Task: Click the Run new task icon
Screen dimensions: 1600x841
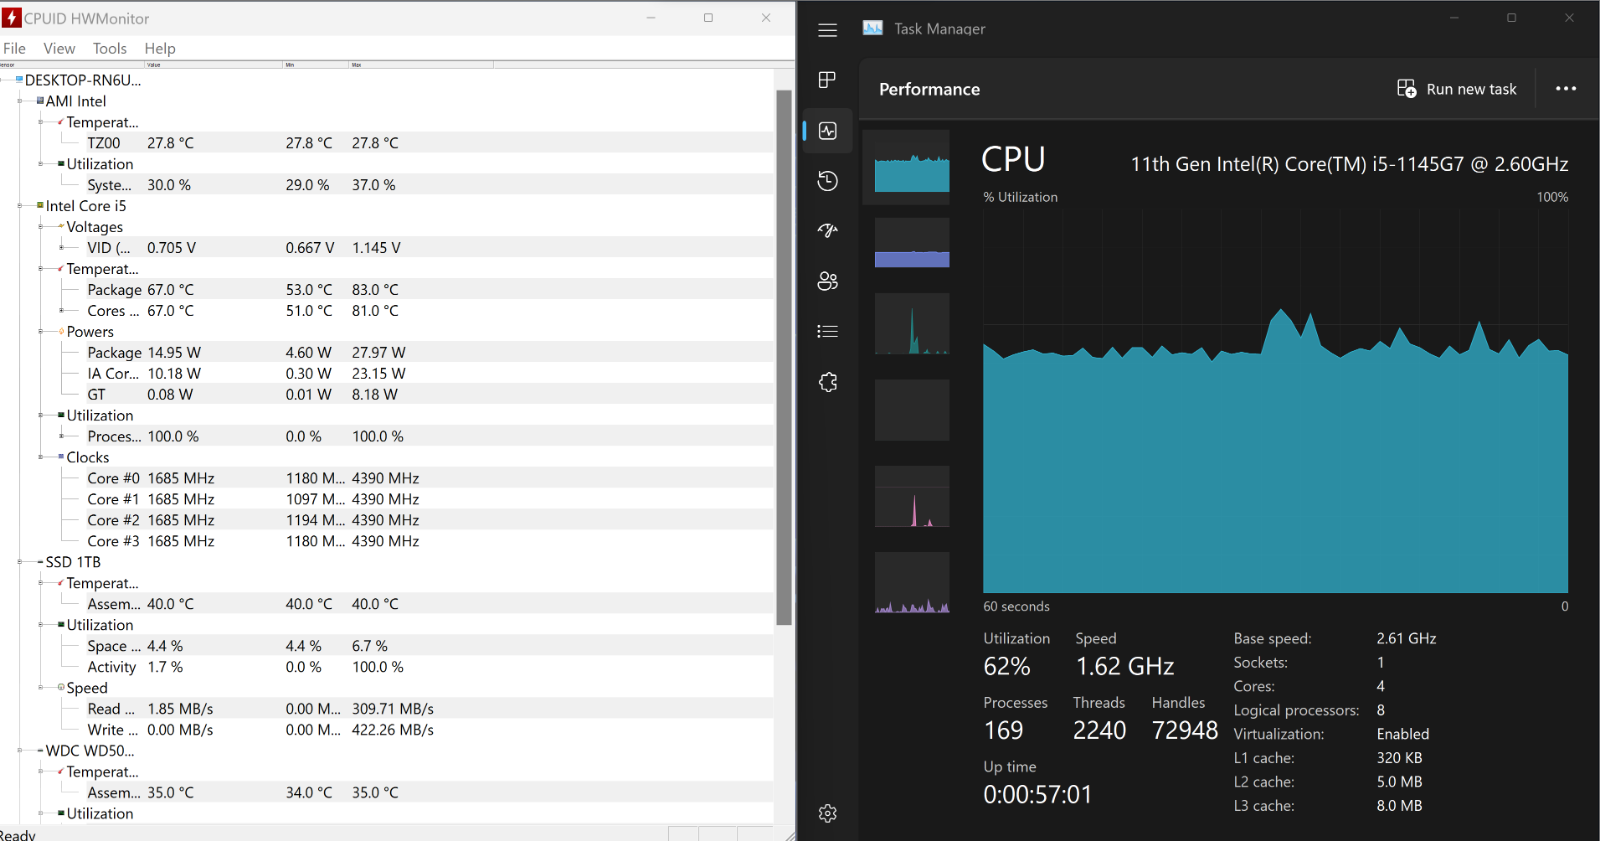Action: point(1406,89)
